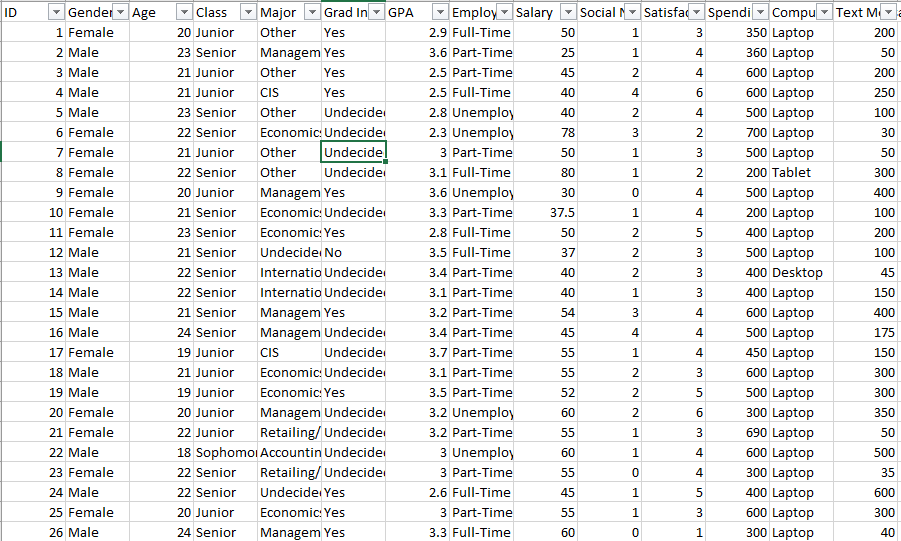The image size is (901, 541).
Task: Select the 'Internatio' major cell in row ID 14
Action: pos(289,293)
